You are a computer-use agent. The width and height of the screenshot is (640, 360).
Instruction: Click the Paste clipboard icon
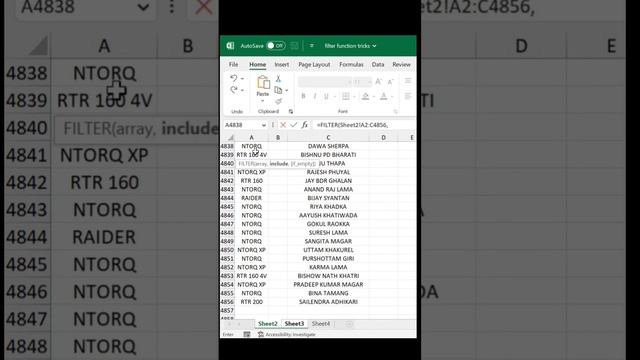[x=263, y=82]
